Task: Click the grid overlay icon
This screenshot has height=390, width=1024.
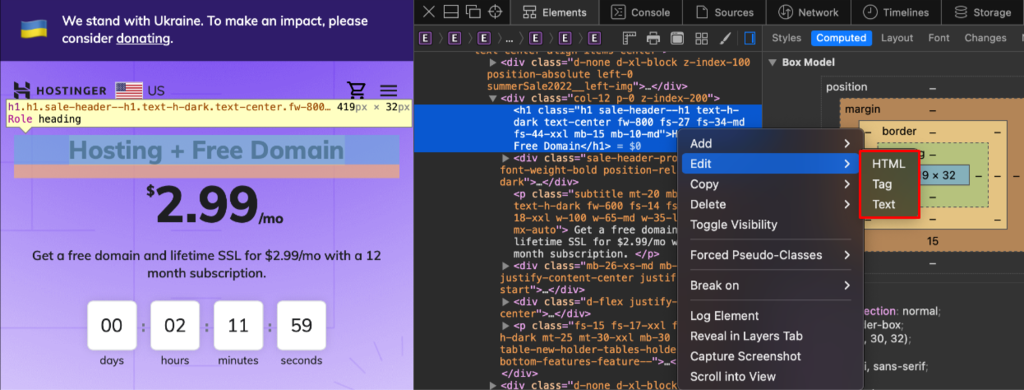Action: 701,38
